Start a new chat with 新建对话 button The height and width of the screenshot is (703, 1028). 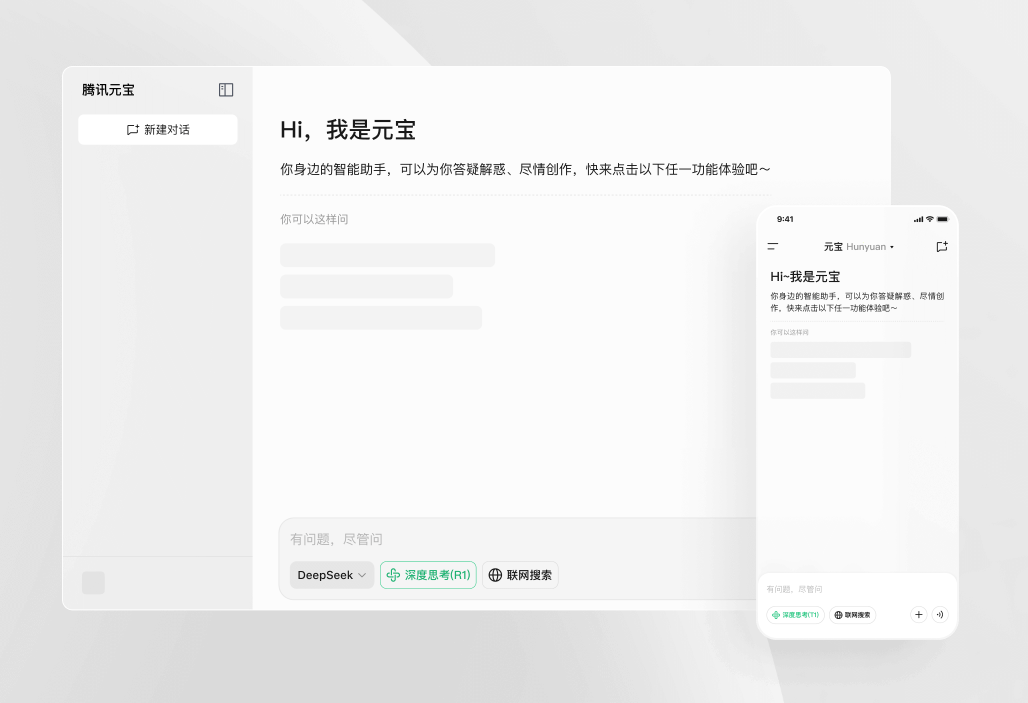[158, 130]
